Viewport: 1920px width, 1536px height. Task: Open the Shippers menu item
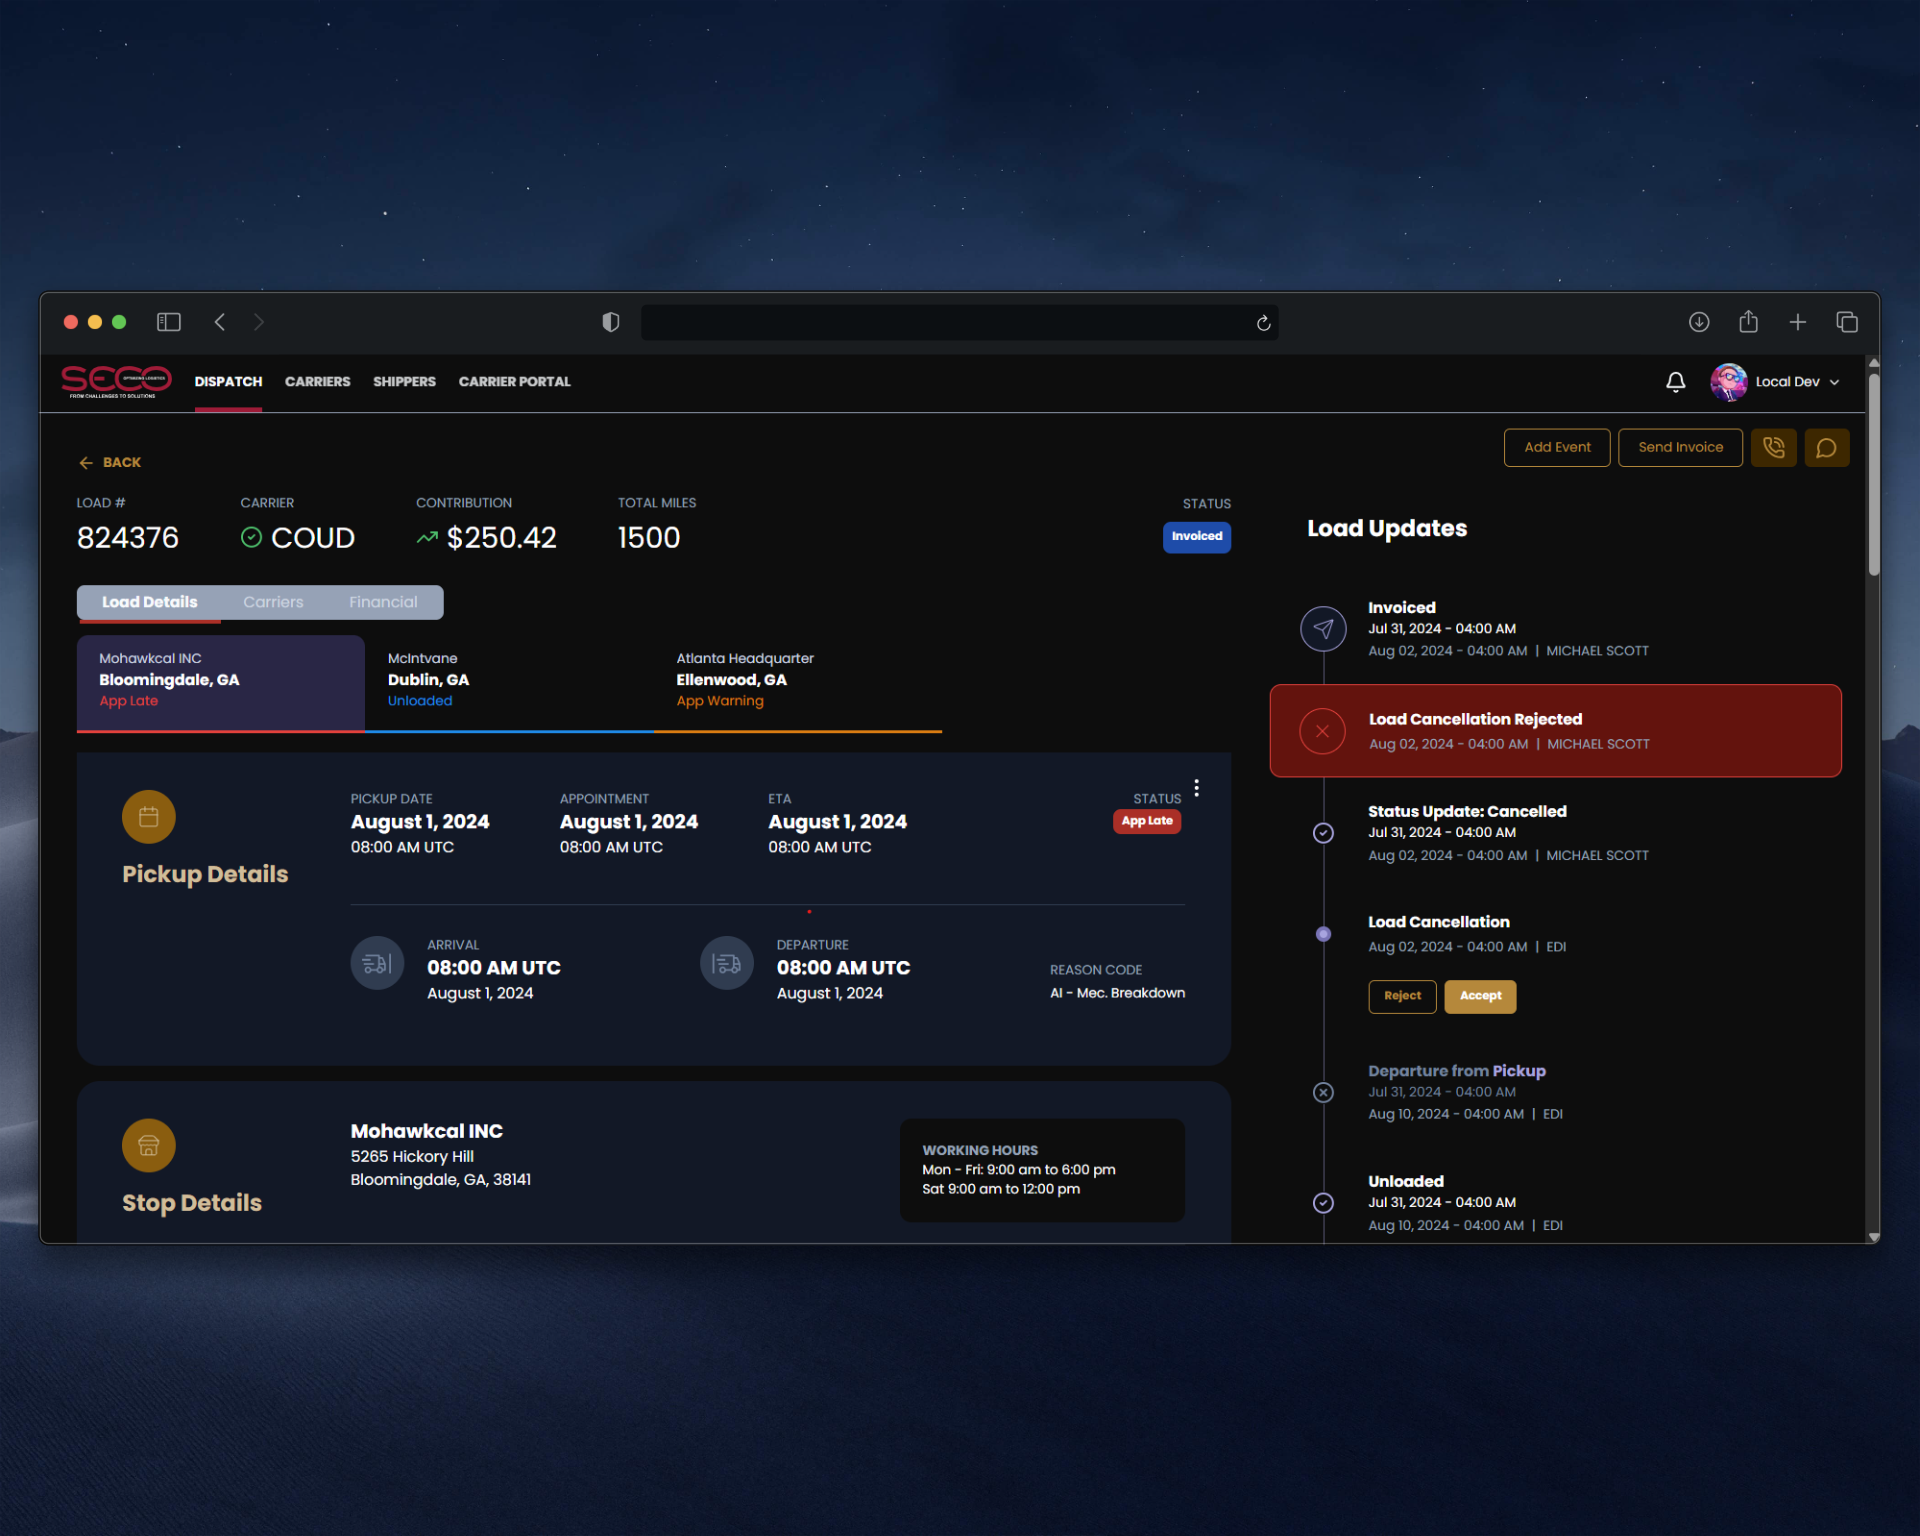click(404, 382)
